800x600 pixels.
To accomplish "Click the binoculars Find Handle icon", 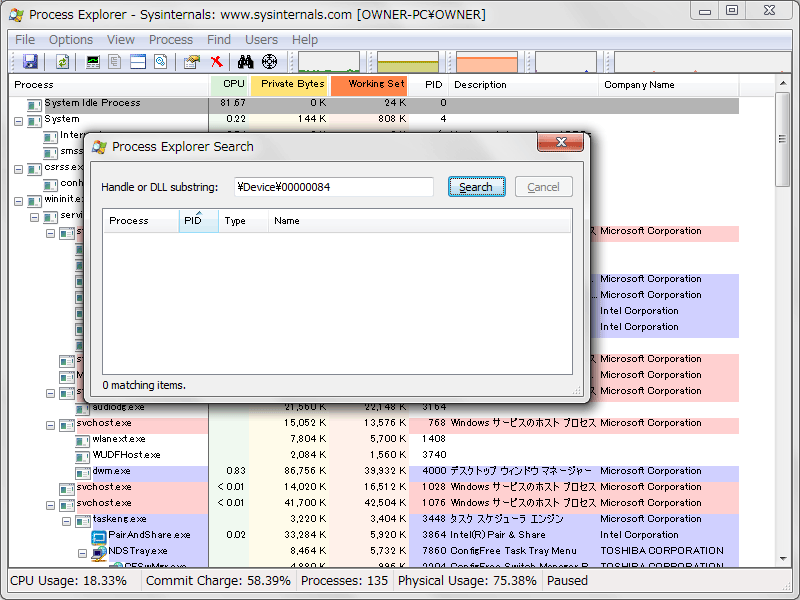I will click(x=245, y=62).
